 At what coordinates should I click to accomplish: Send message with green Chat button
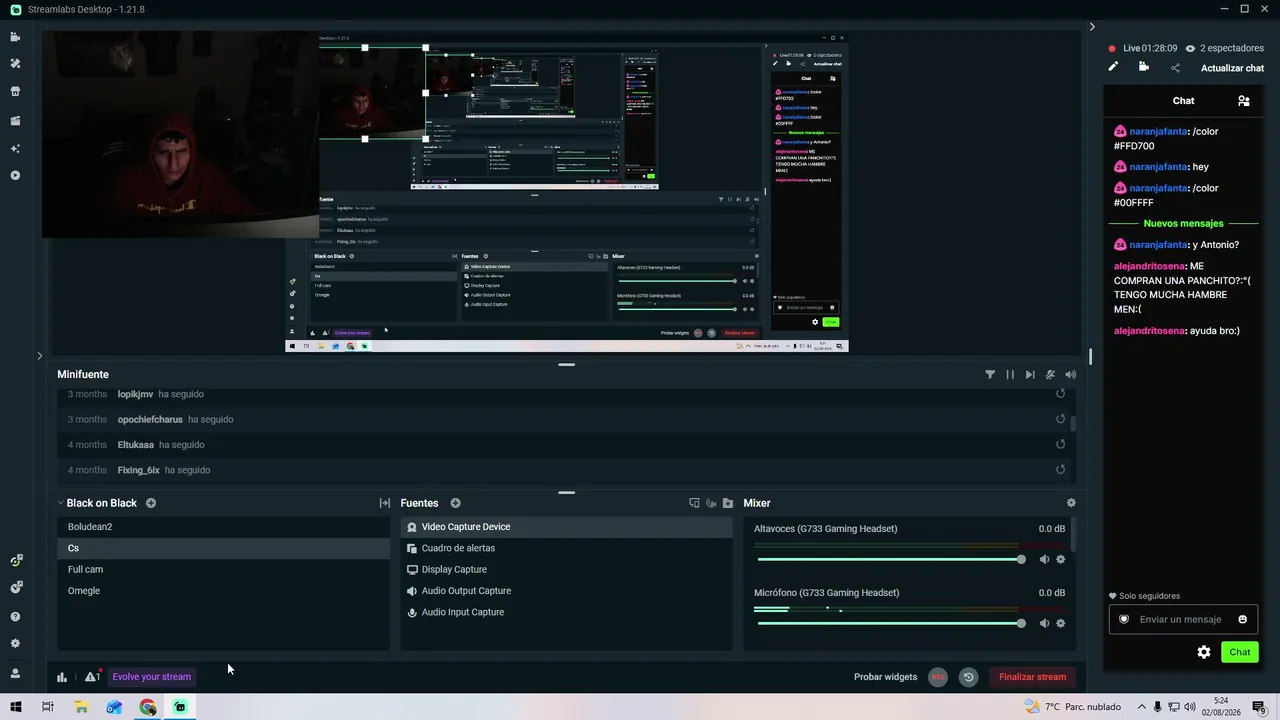coord(1240,652)
